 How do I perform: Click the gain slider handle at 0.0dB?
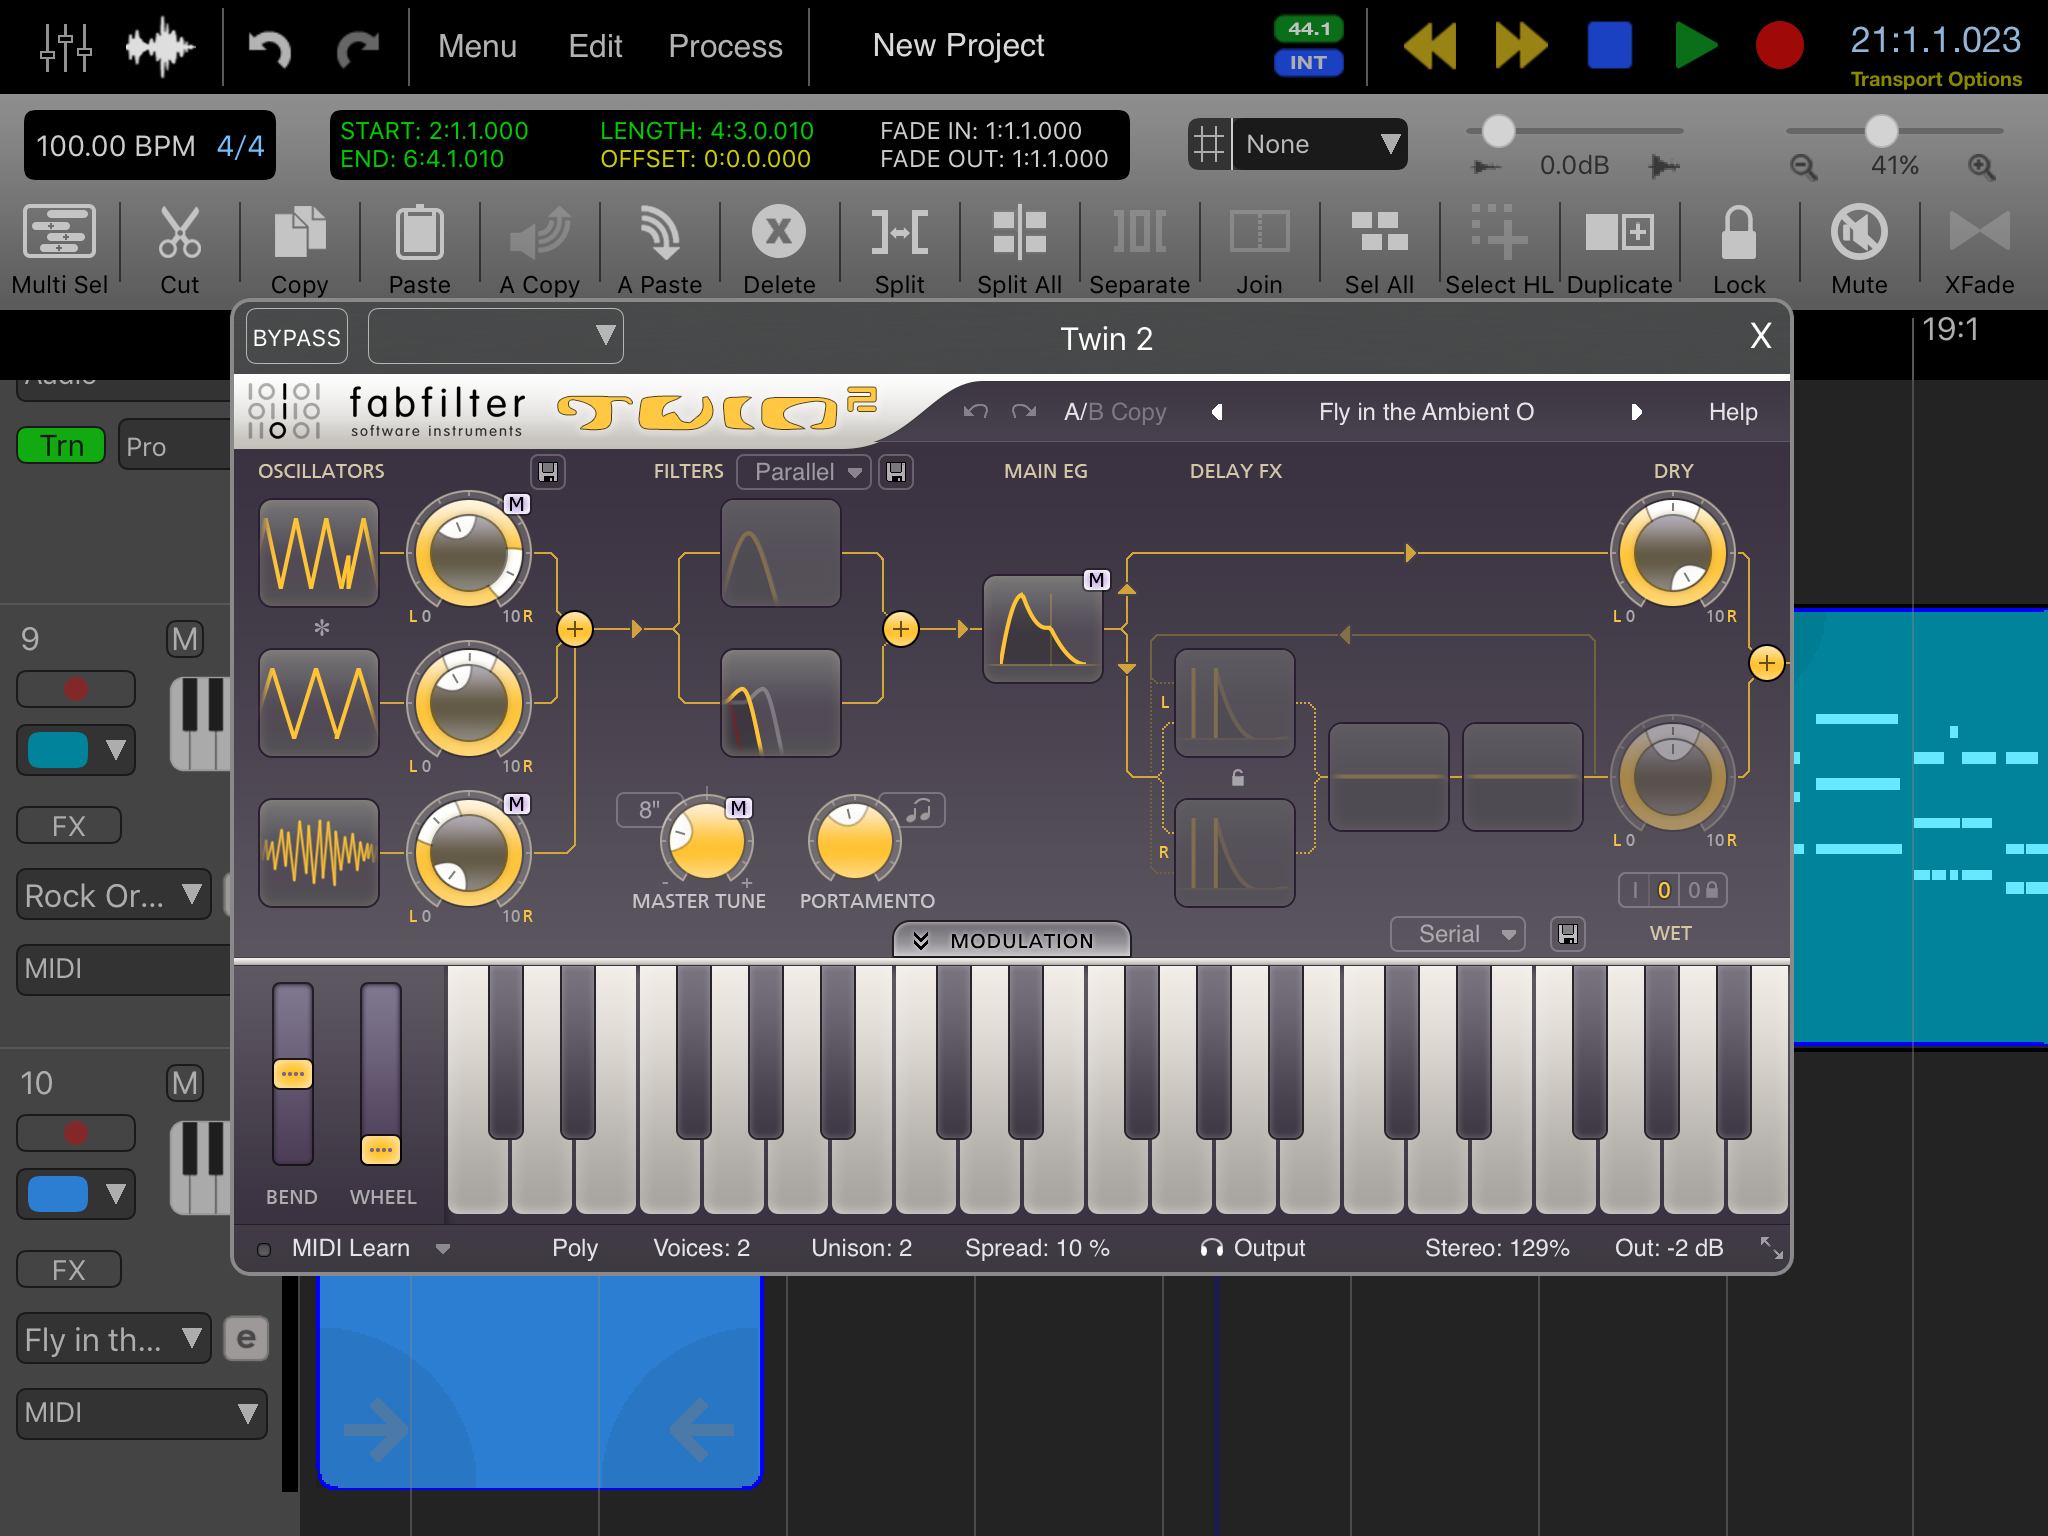tap(1498, 131)
